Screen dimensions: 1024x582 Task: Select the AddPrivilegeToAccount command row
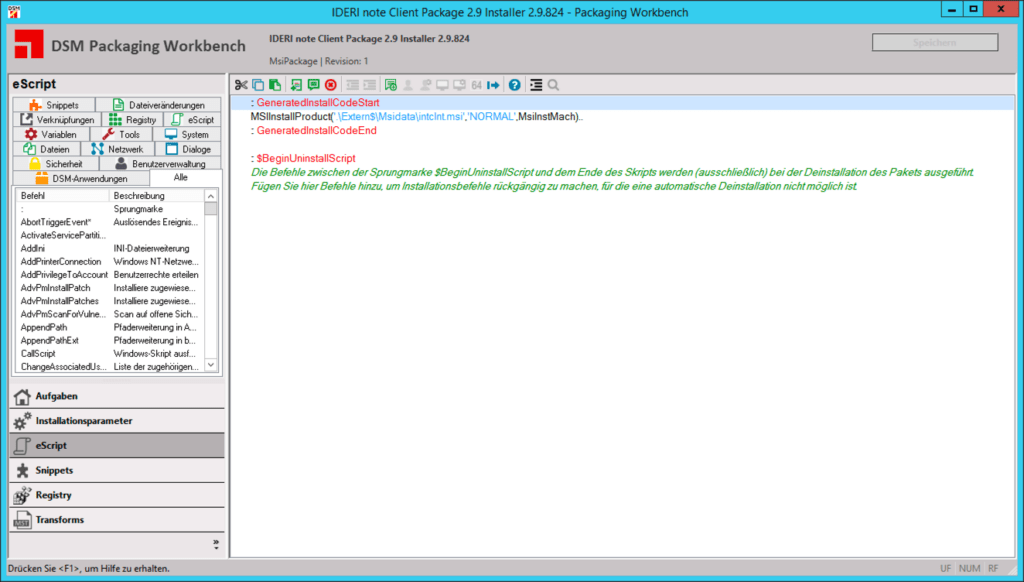click(110, 275)
